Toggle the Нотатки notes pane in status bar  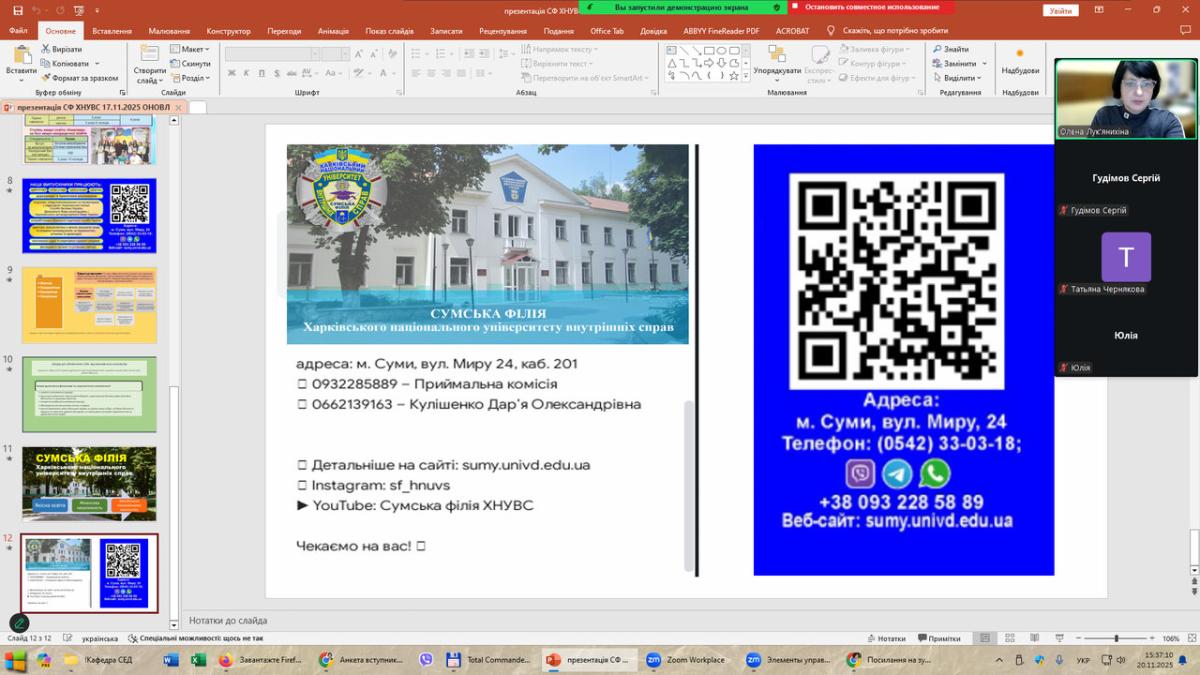[884, 638]
